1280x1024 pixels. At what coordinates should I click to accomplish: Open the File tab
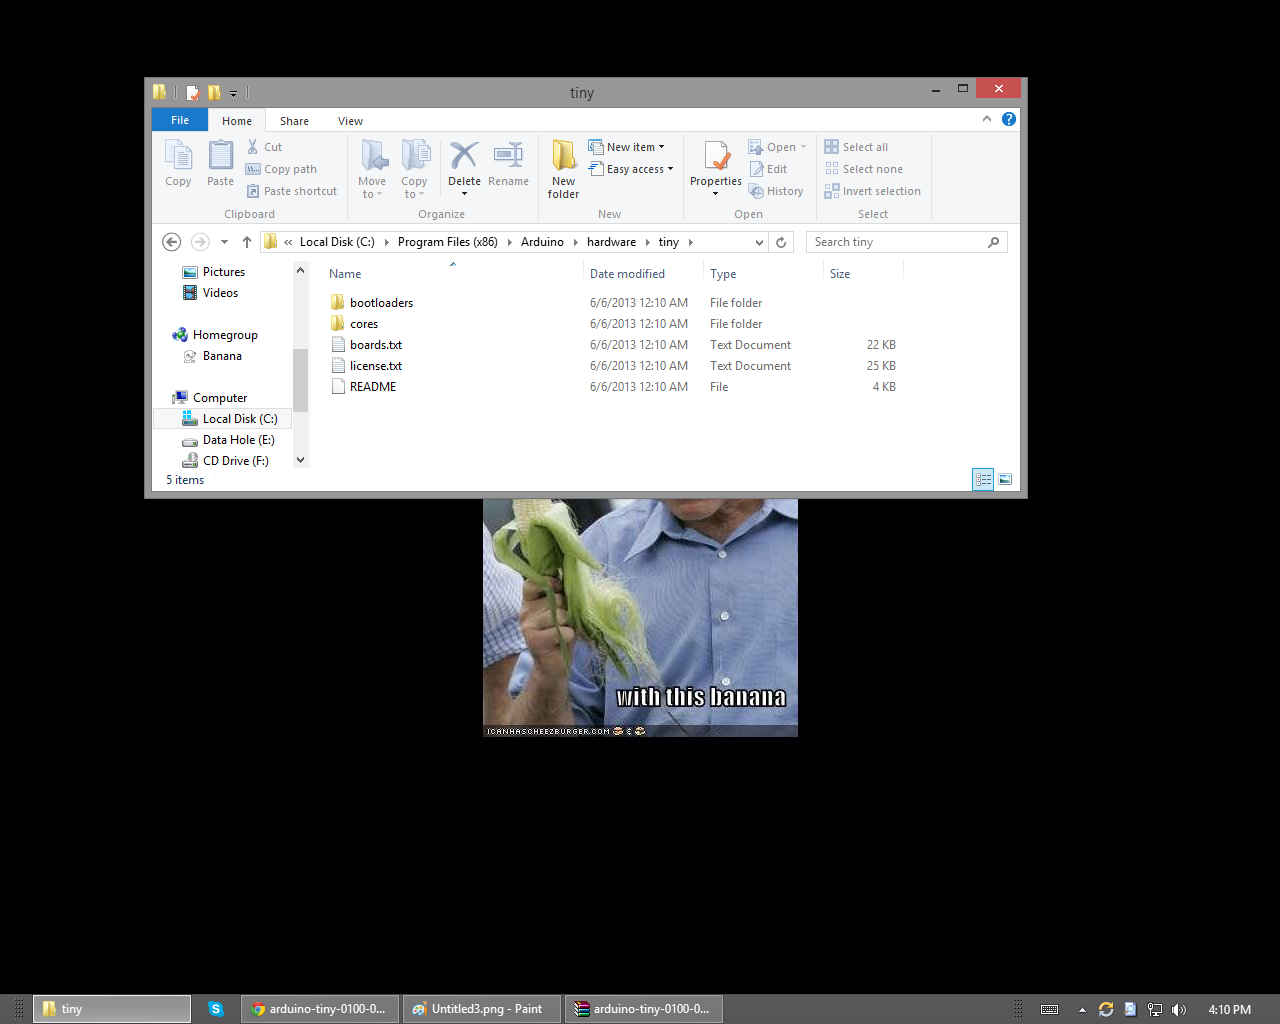tap(180, 120)
